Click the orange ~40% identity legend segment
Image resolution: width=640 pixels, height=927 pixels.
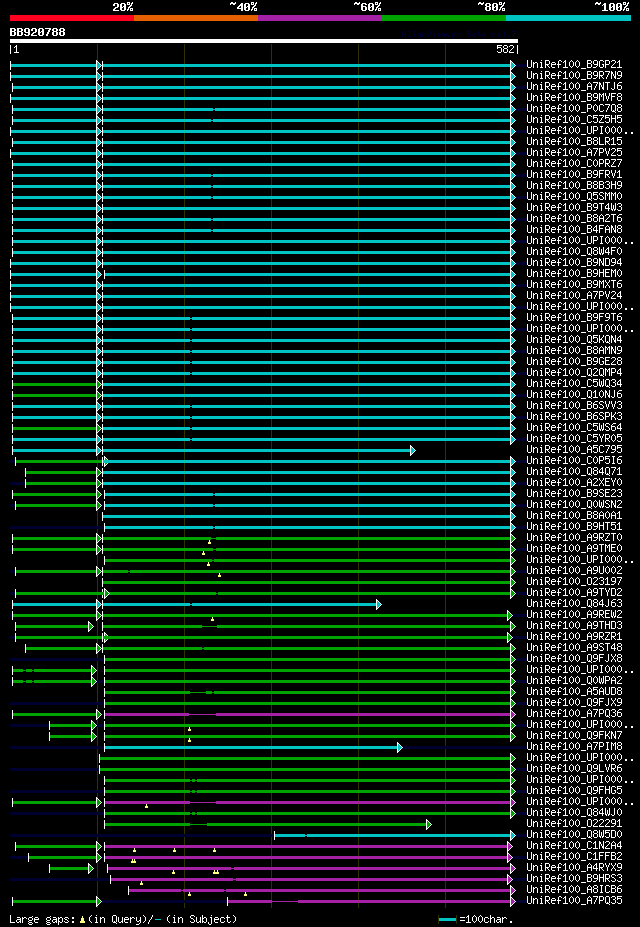point(196,18)
